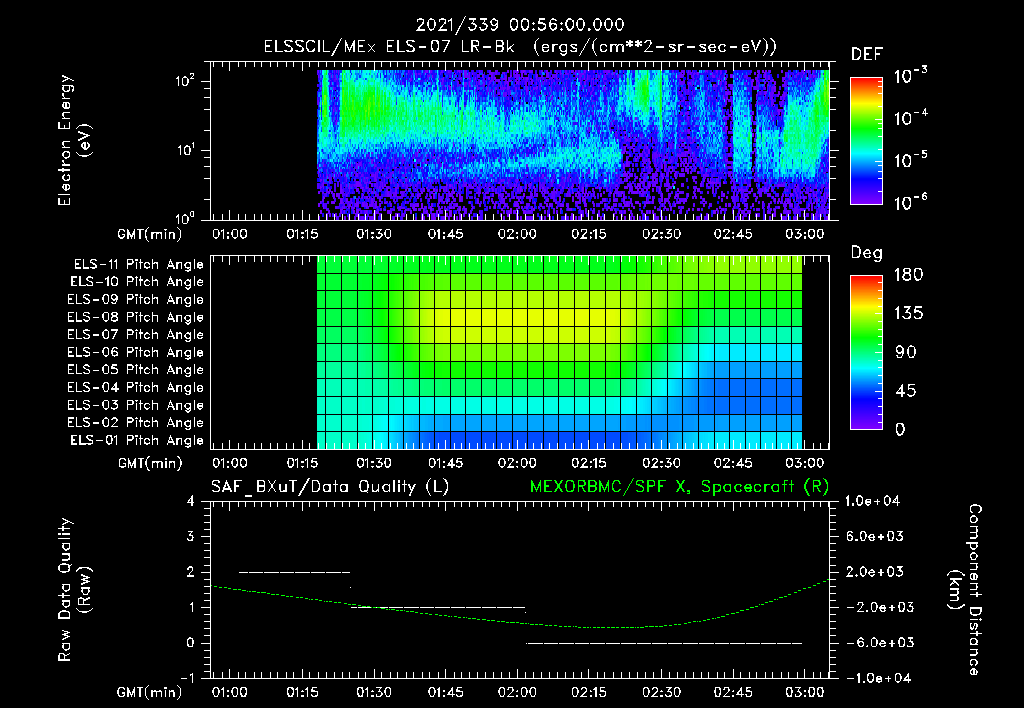Click the Raw Data Quality (Raw) axis label
The width and height of the screenshot is (1024, 708).
click(74, 589)
